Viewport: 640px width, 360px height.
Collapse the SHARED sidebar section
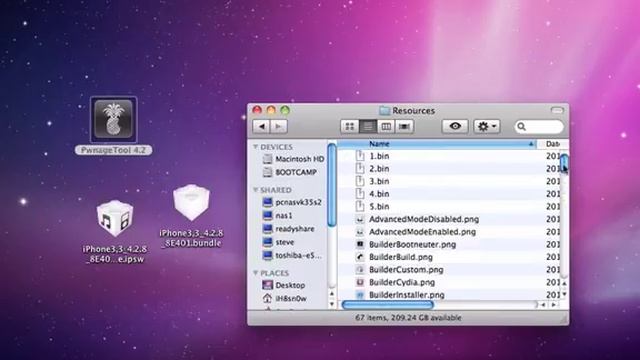coord(256,190)
